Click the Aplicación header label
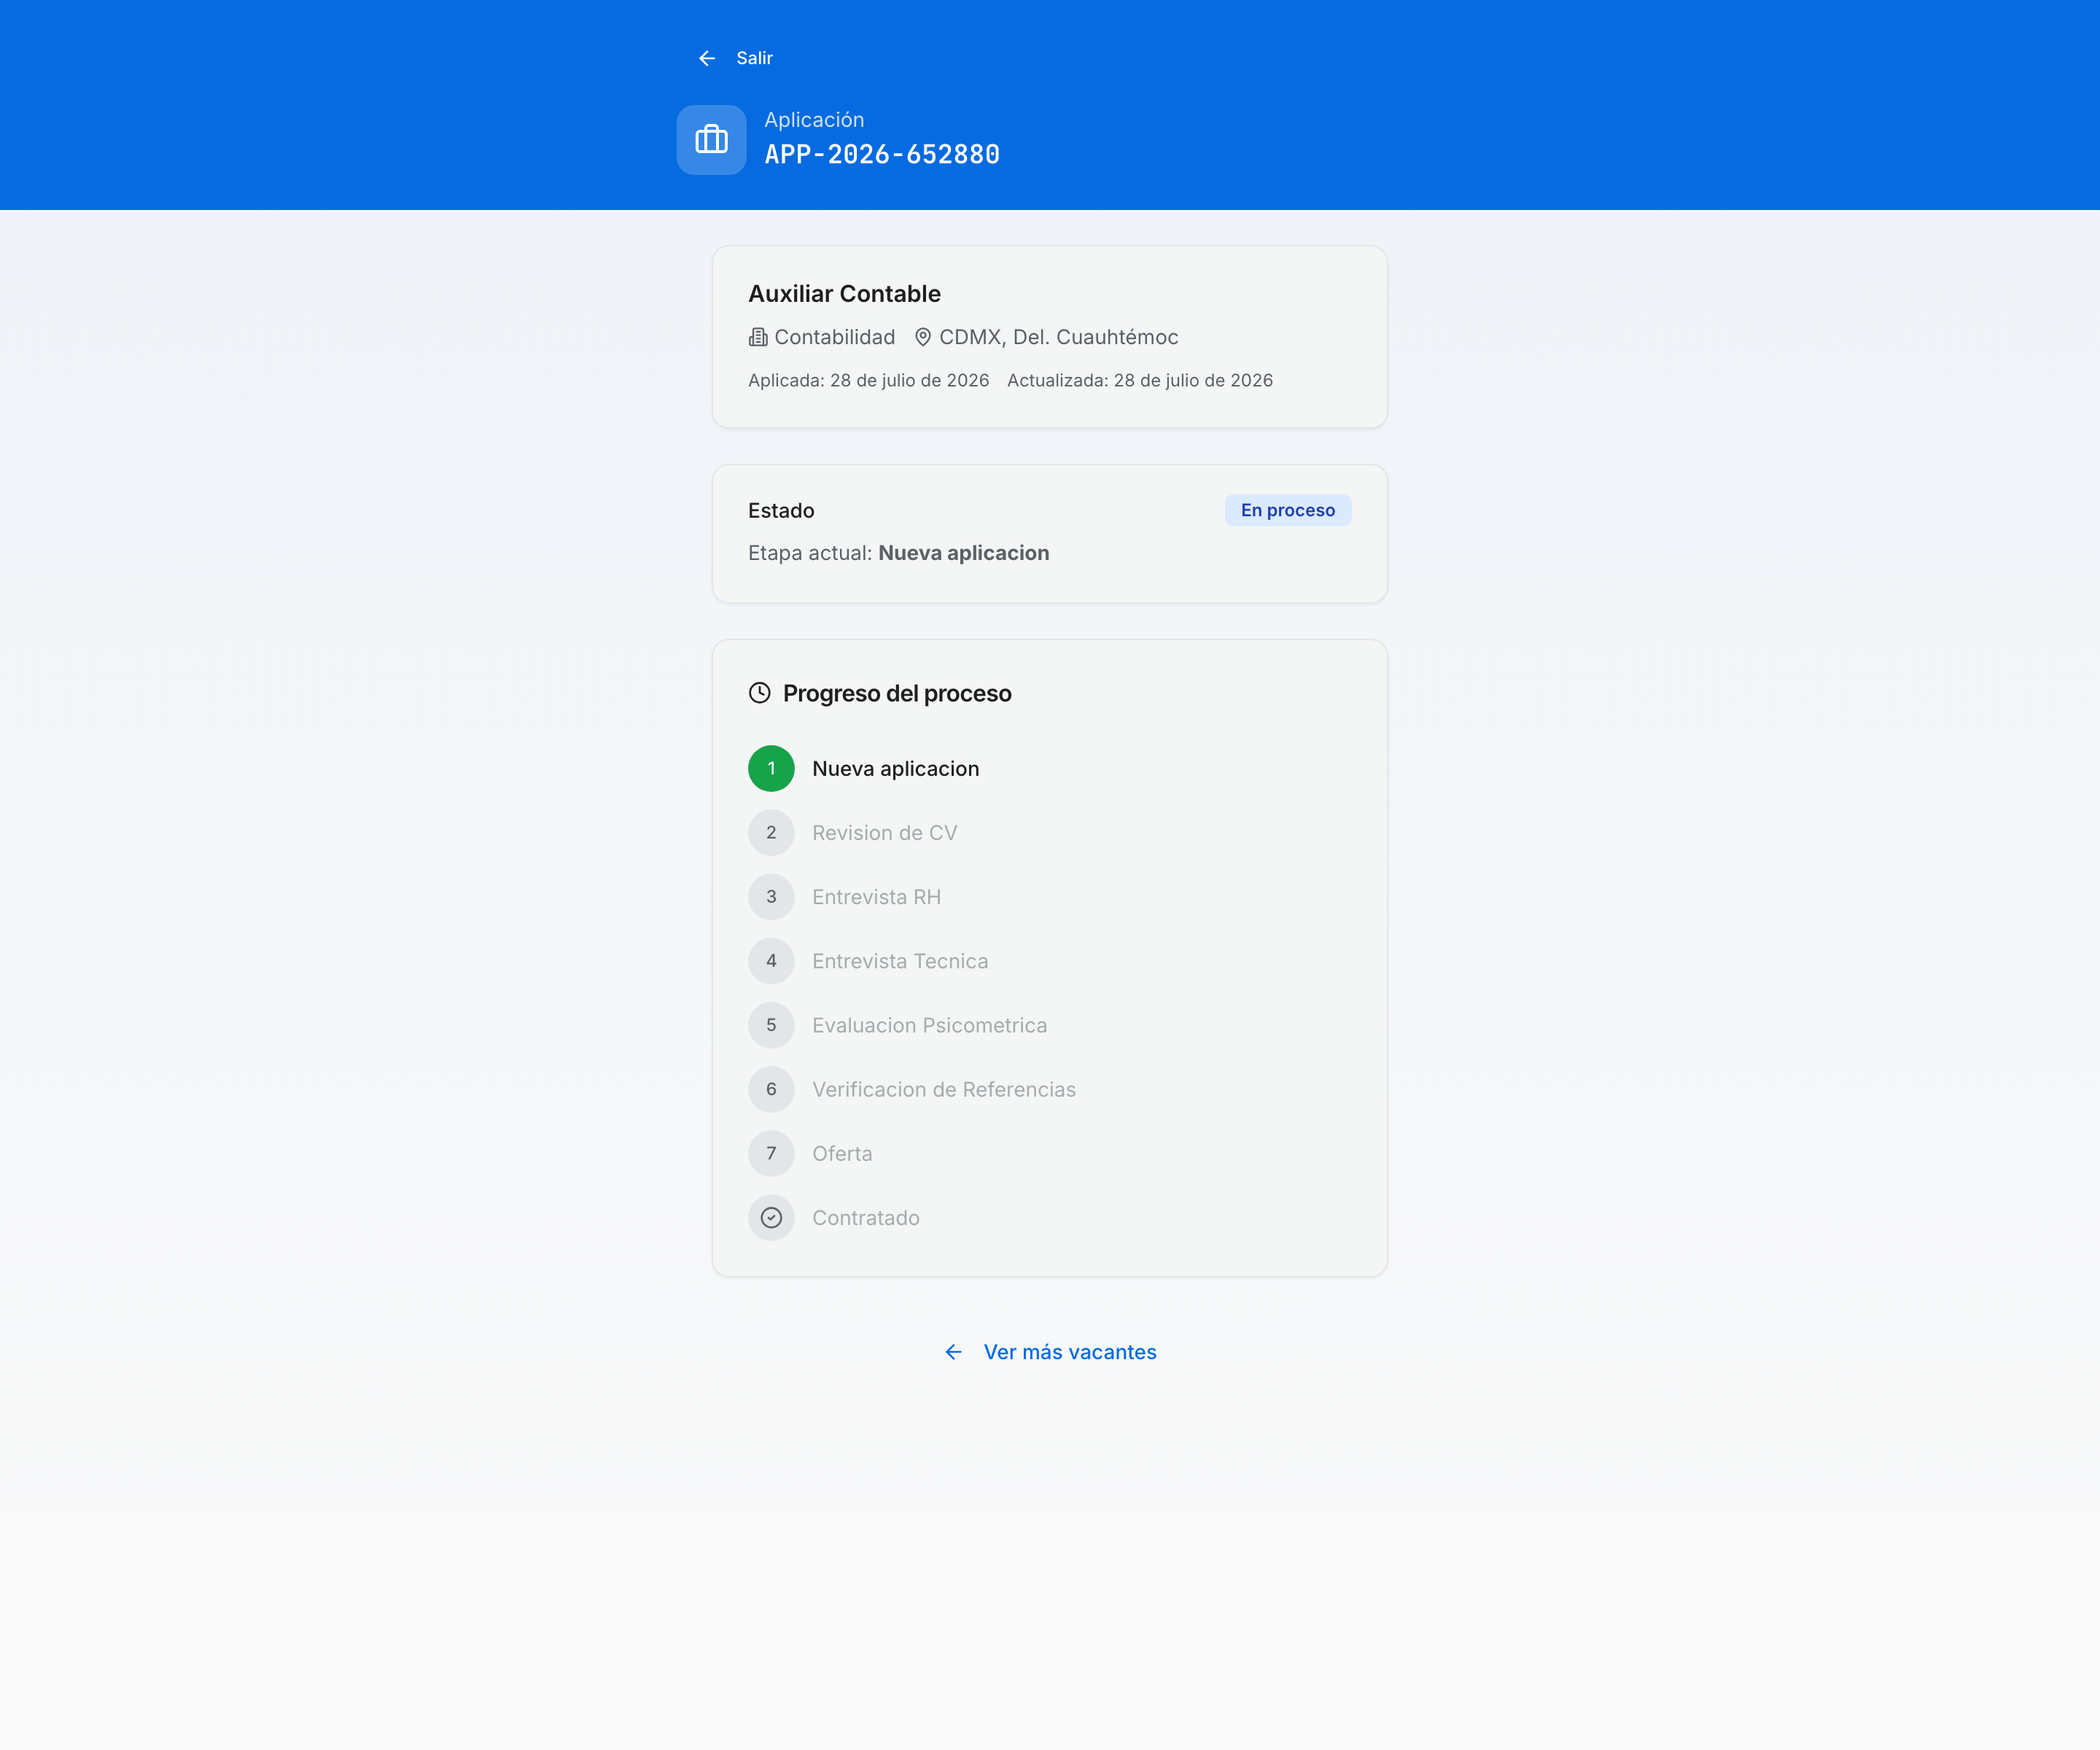The height and width of the screenshot is (1750, 2100). click(x=814, y=120)
